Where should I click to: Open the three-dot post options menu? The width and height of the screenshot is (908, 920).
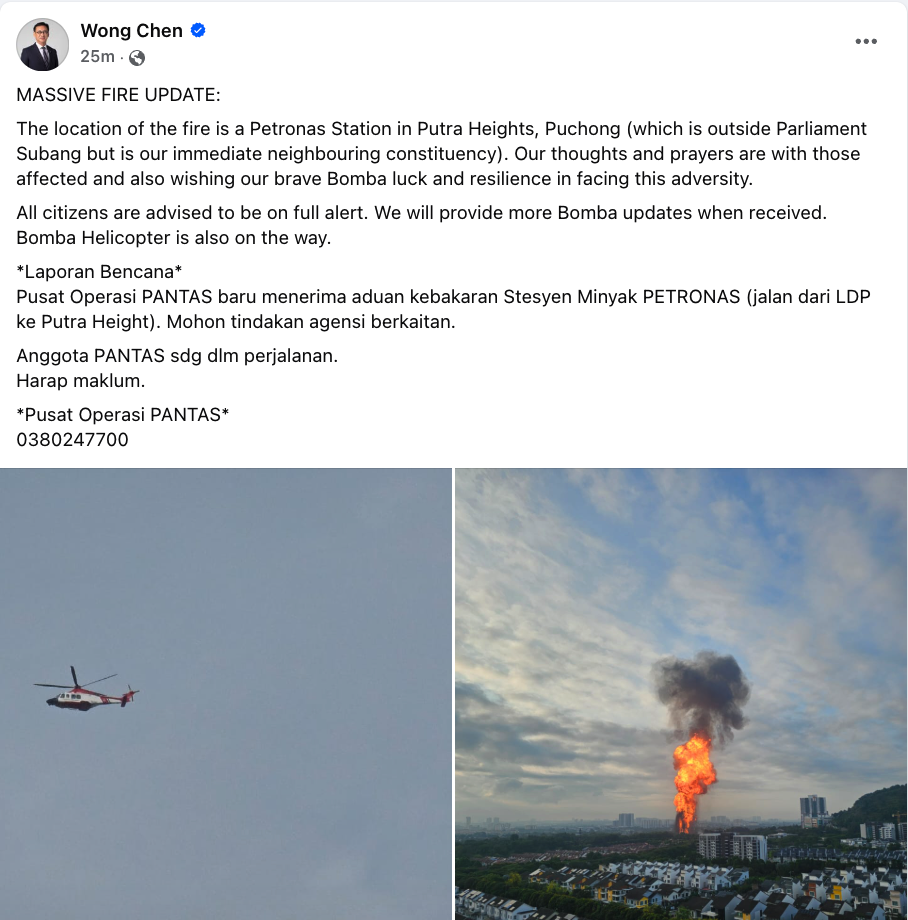point(866,41)
